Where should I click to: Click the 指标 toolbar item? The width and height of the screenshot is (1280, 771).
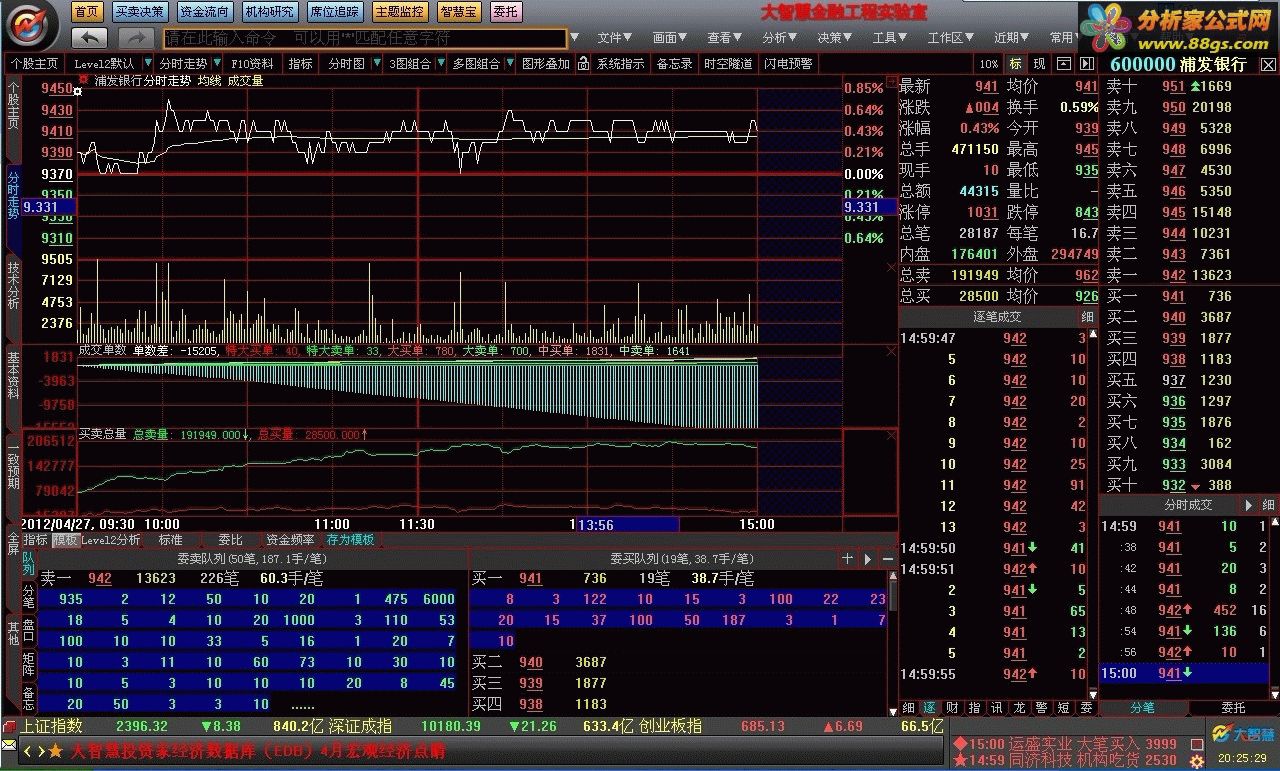[301, 63]
